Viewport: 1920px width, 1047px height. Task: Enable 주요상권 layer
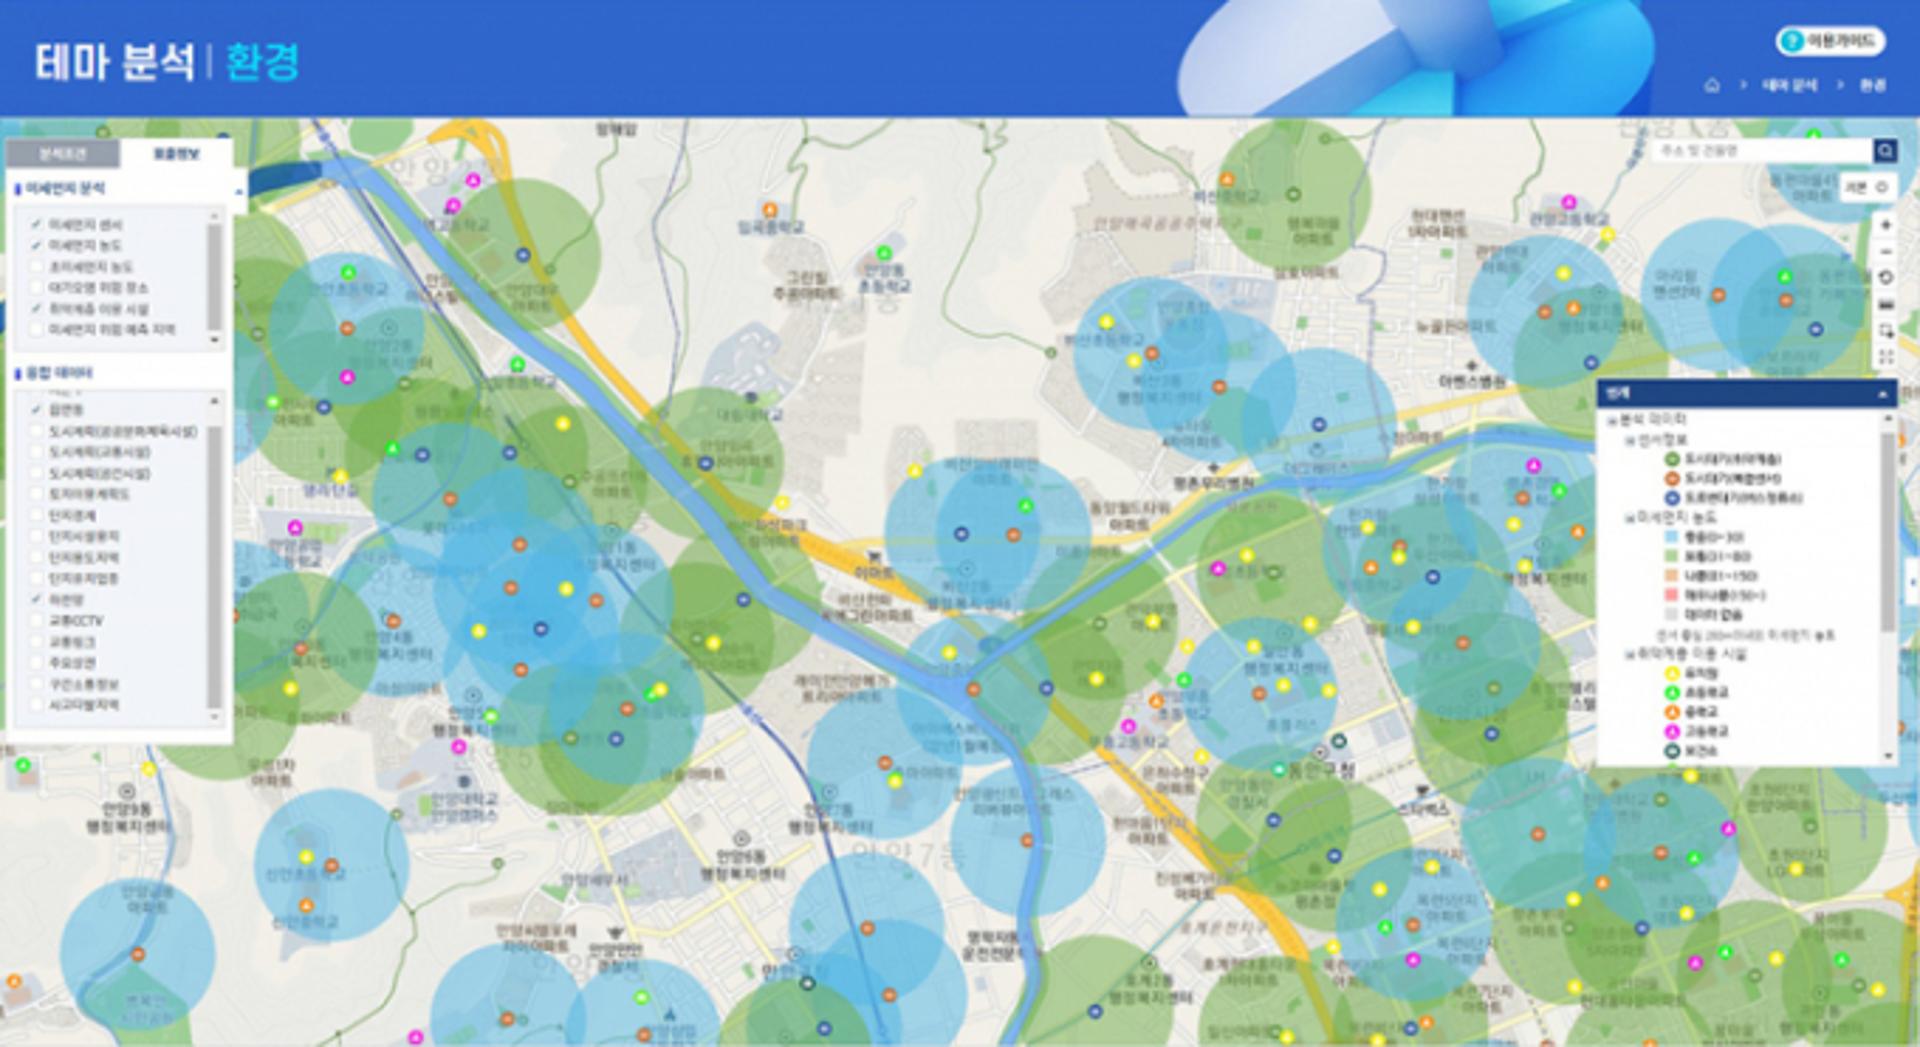coord(37,663)
